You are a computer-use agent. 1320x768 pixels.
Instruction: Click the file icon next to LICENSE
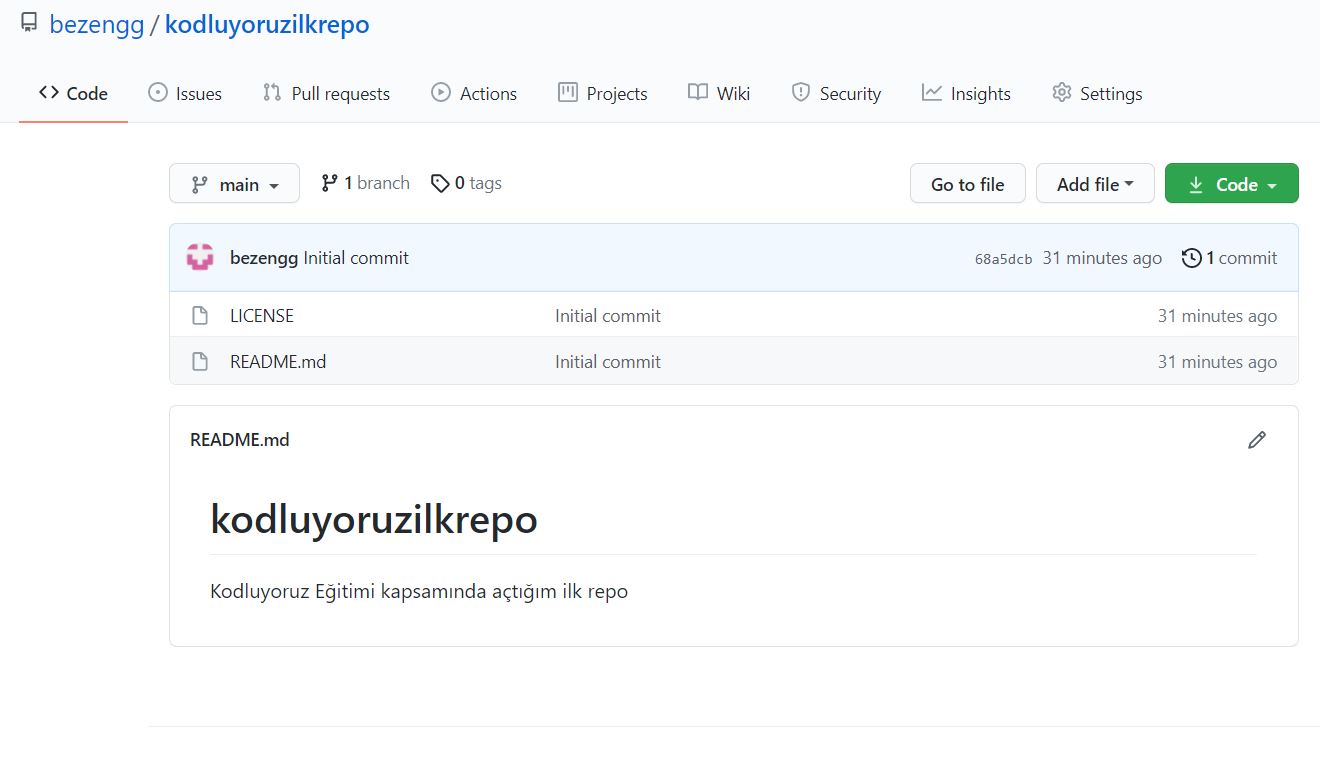click(200, 316)
